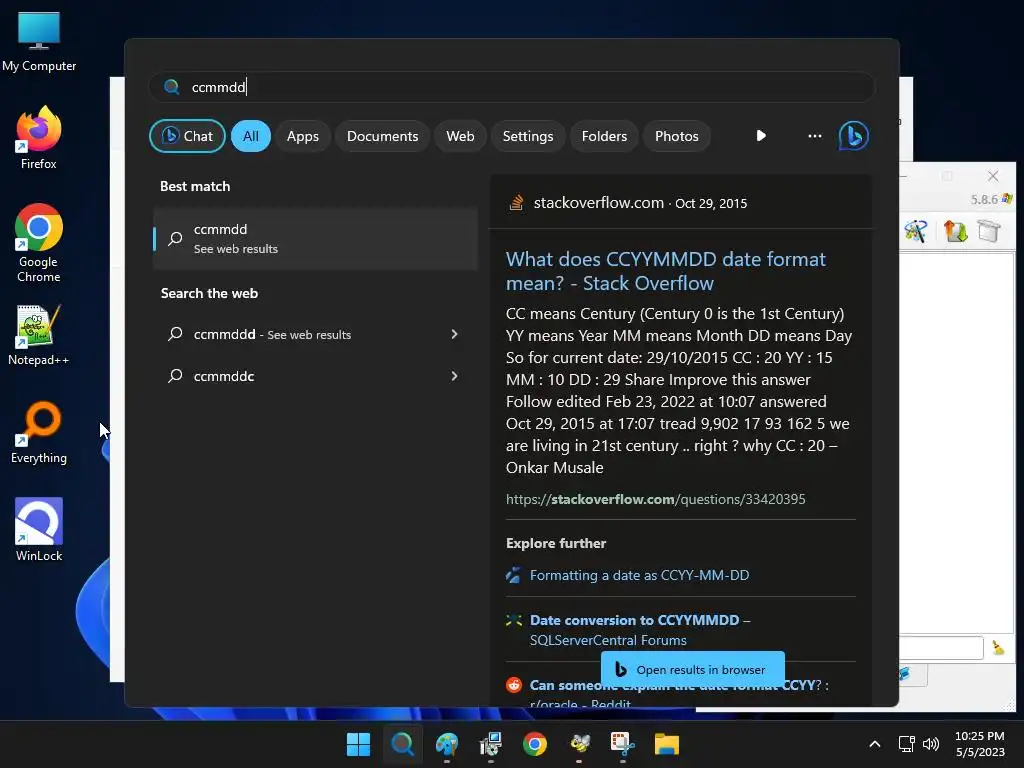Switch to the Photos filter

(677, 136)
